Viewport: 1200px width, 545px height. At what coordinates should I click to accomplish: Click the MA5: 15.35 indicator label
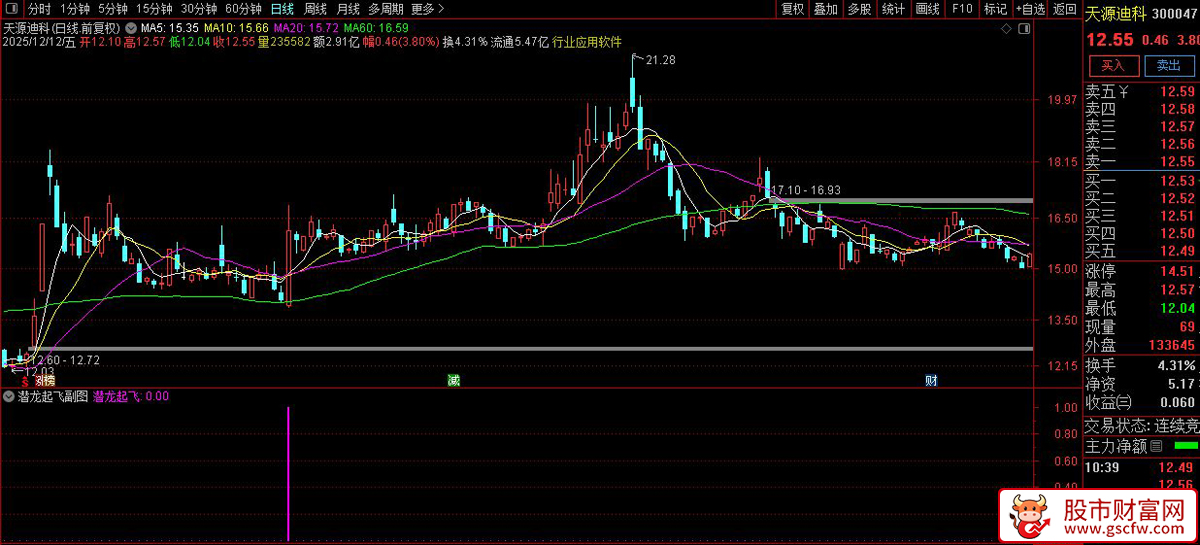point(169,28)
